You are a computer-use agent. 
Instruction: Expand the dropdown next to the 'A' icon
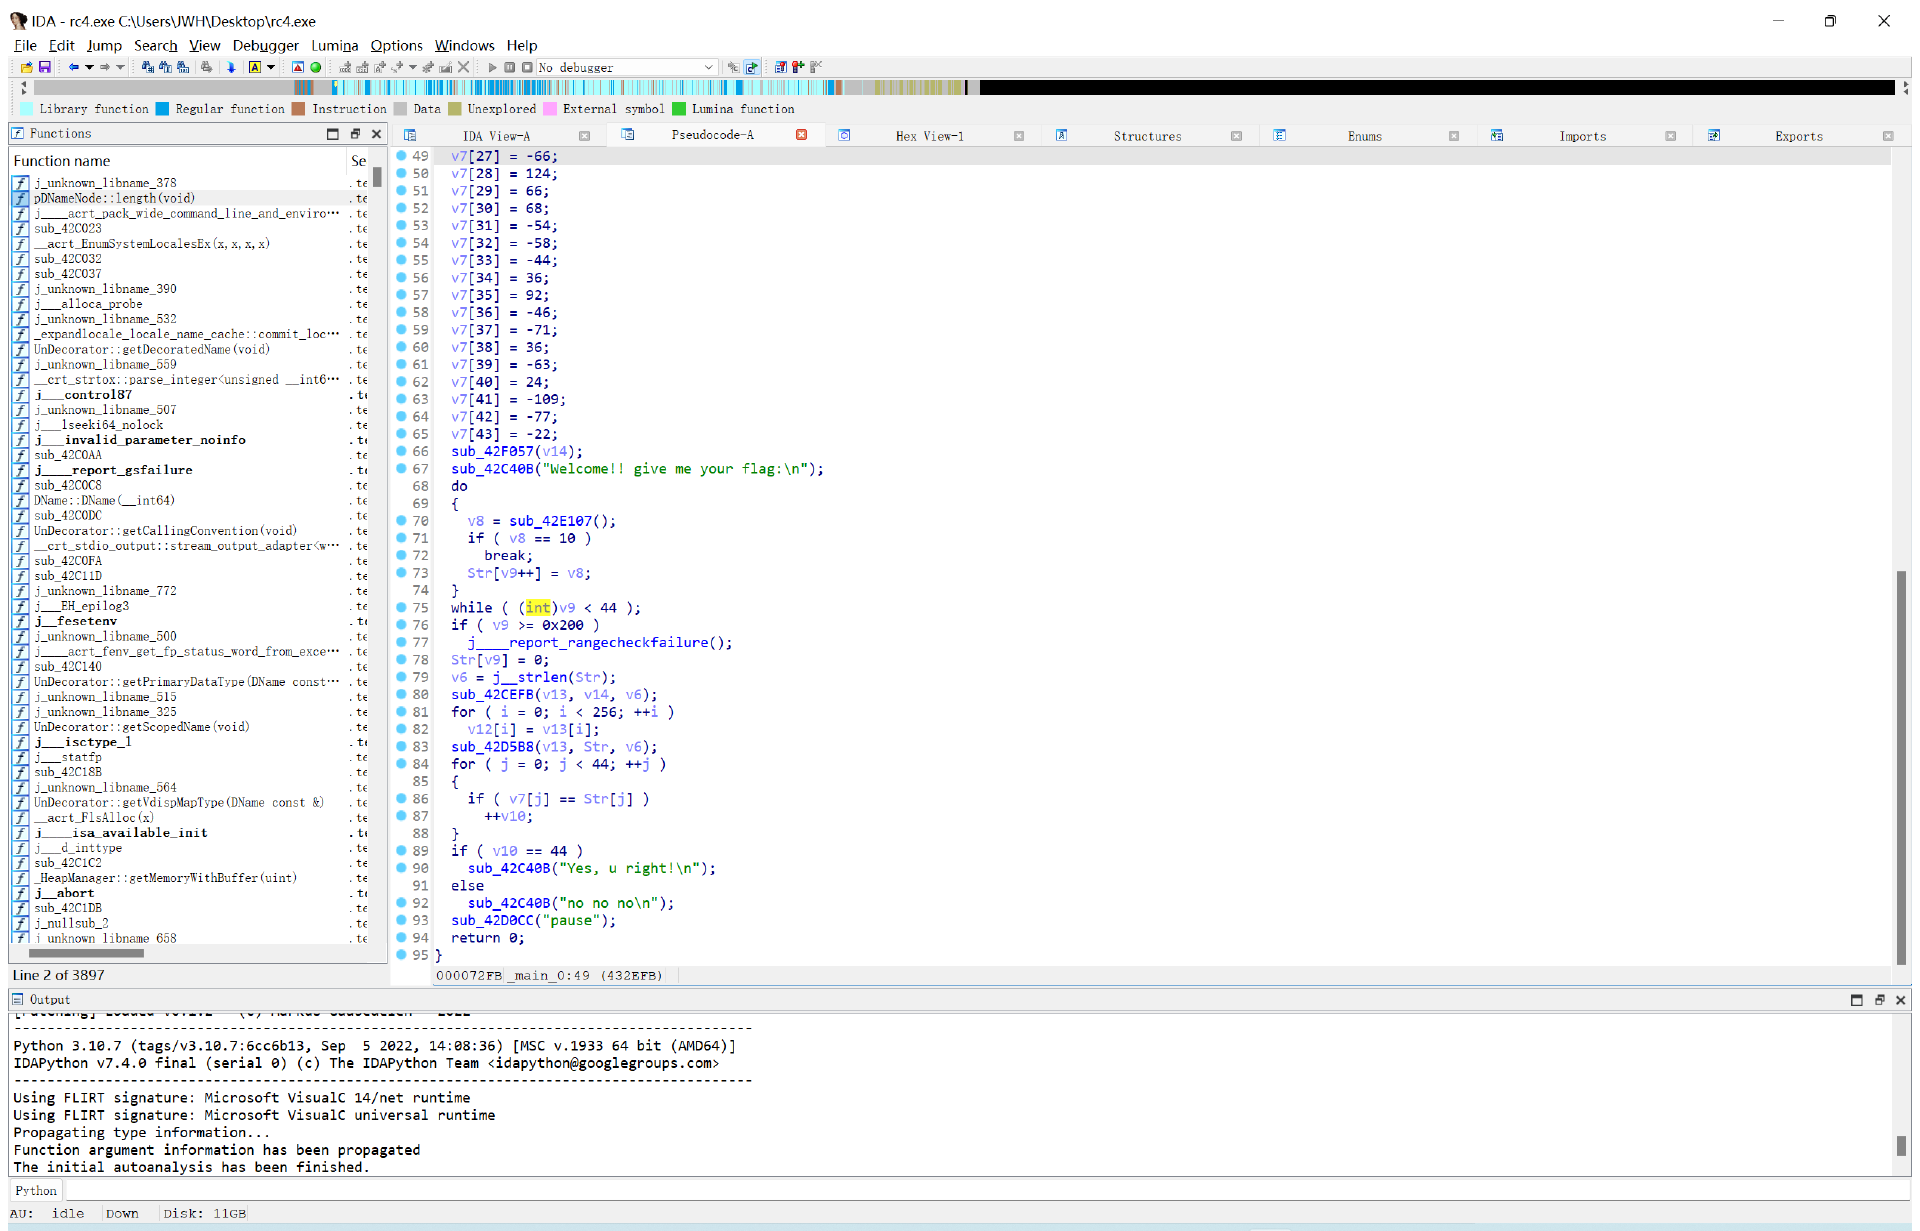pos(270,67)
